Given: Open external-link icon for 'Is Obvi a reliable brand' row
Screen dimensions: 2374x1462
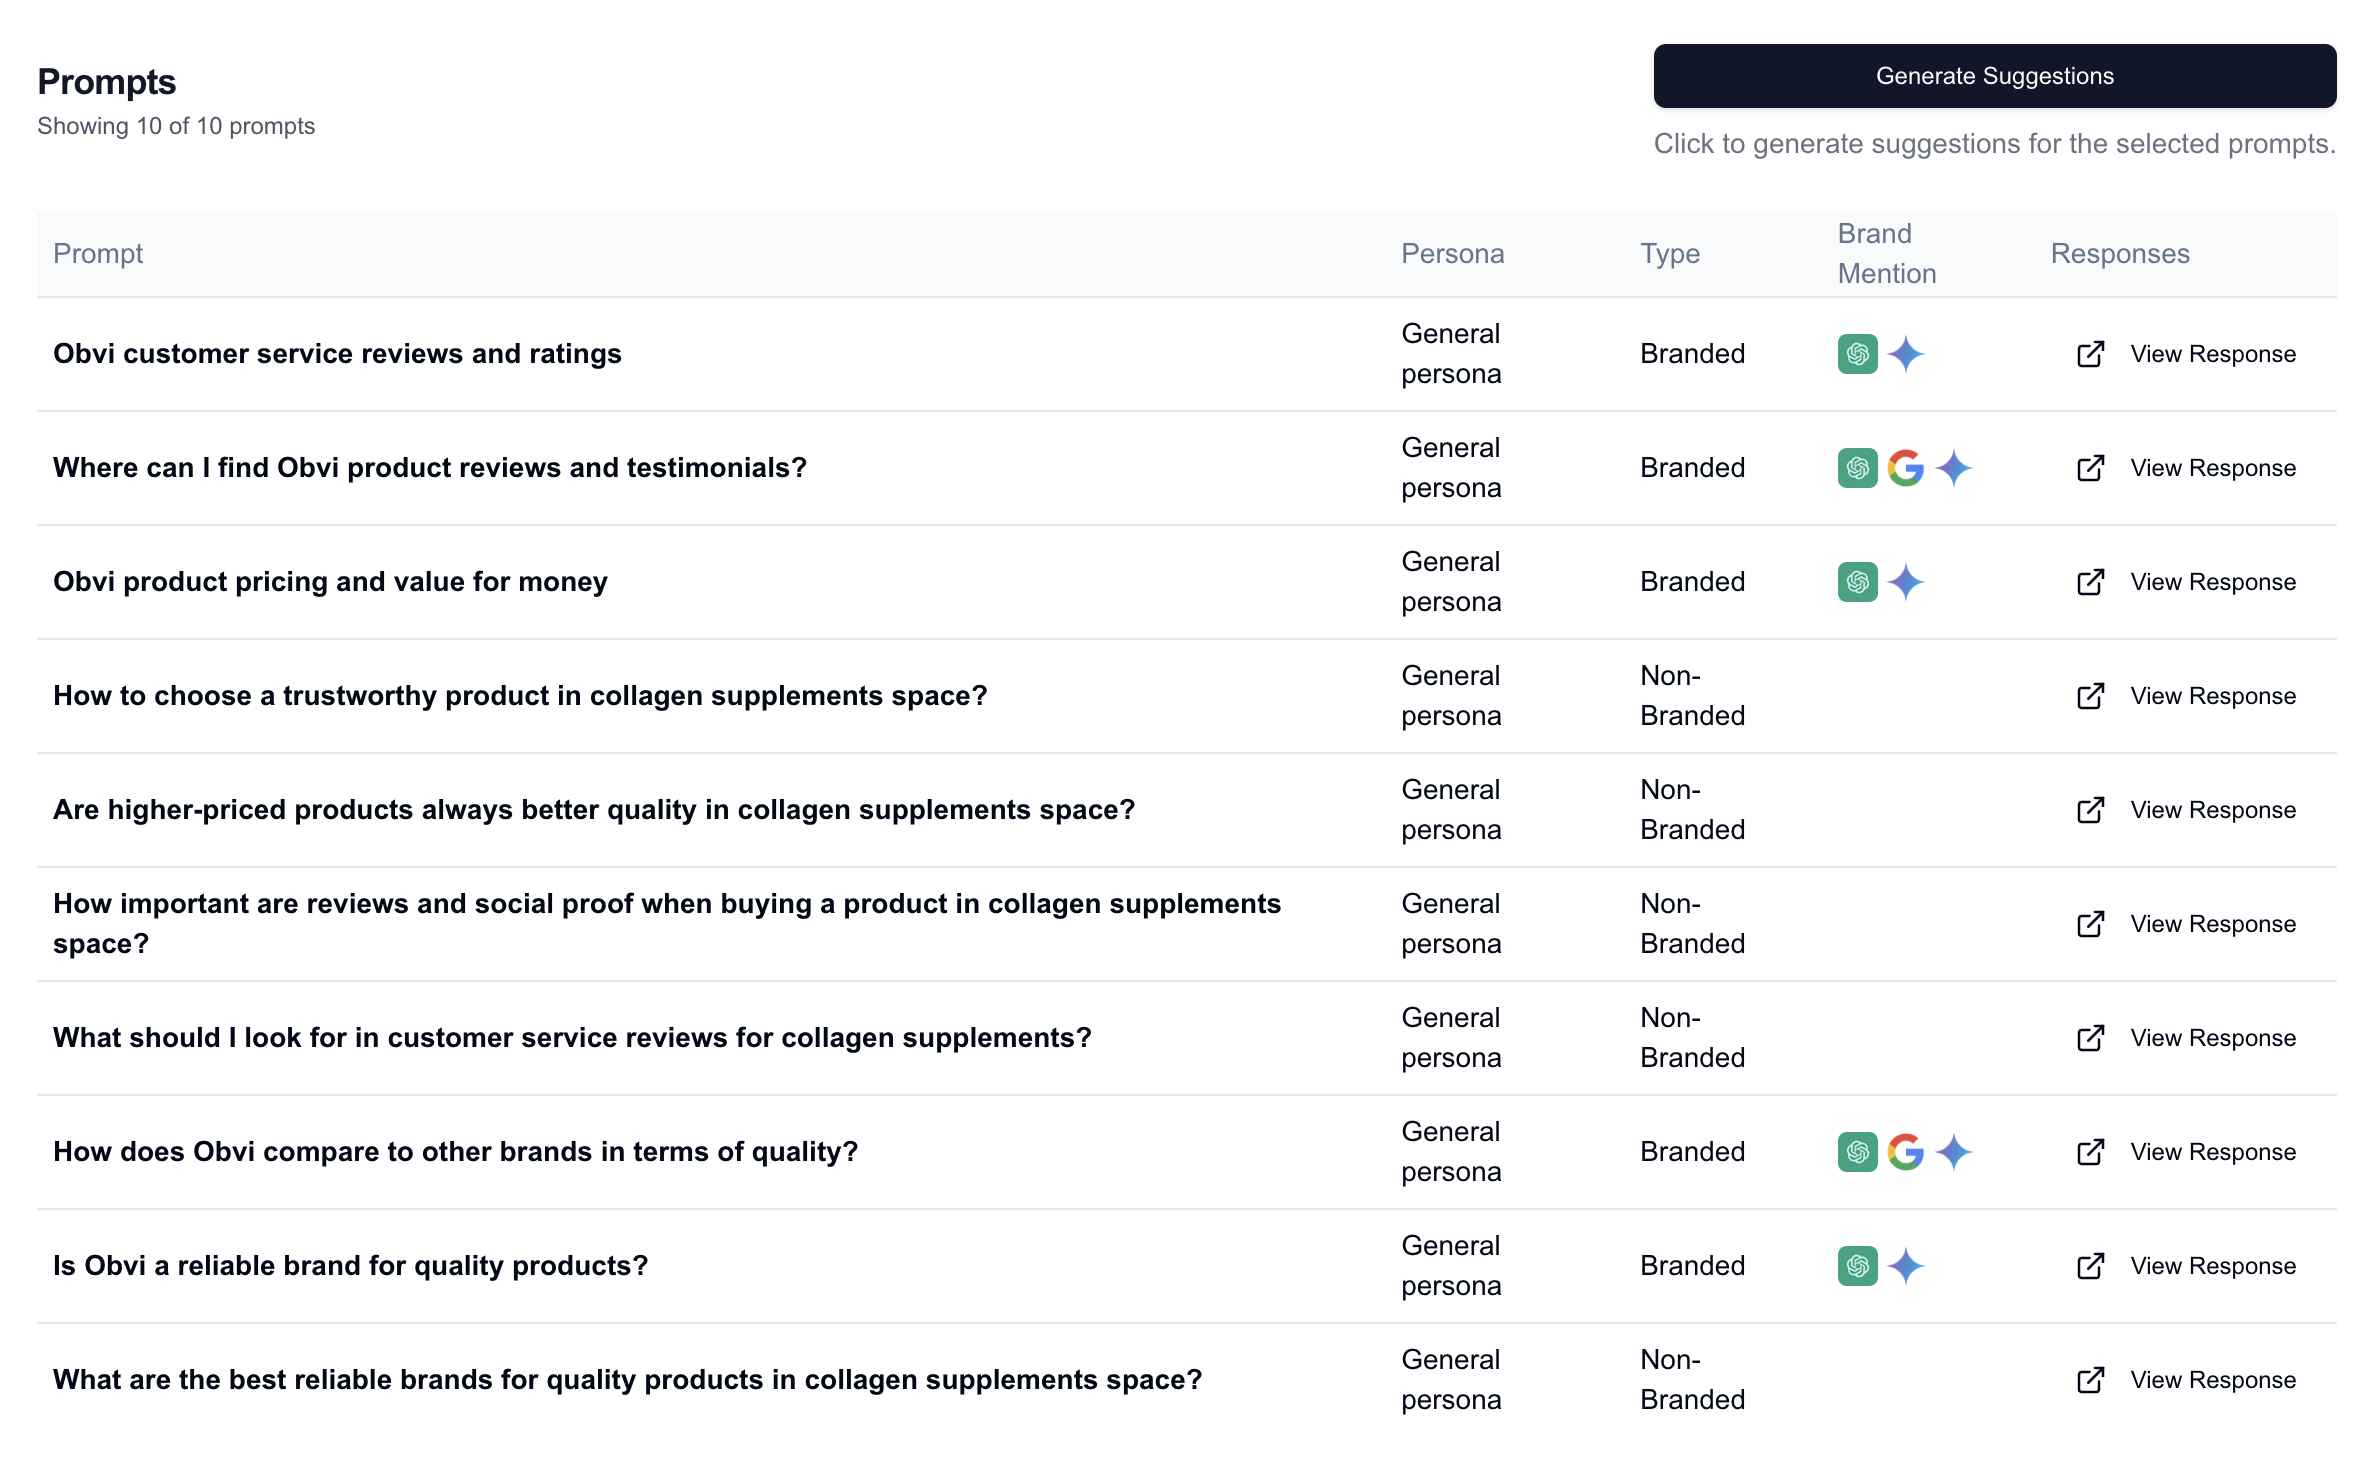Looking at the screenshot, I should pyautogui.click(x=2090, y=1266).
